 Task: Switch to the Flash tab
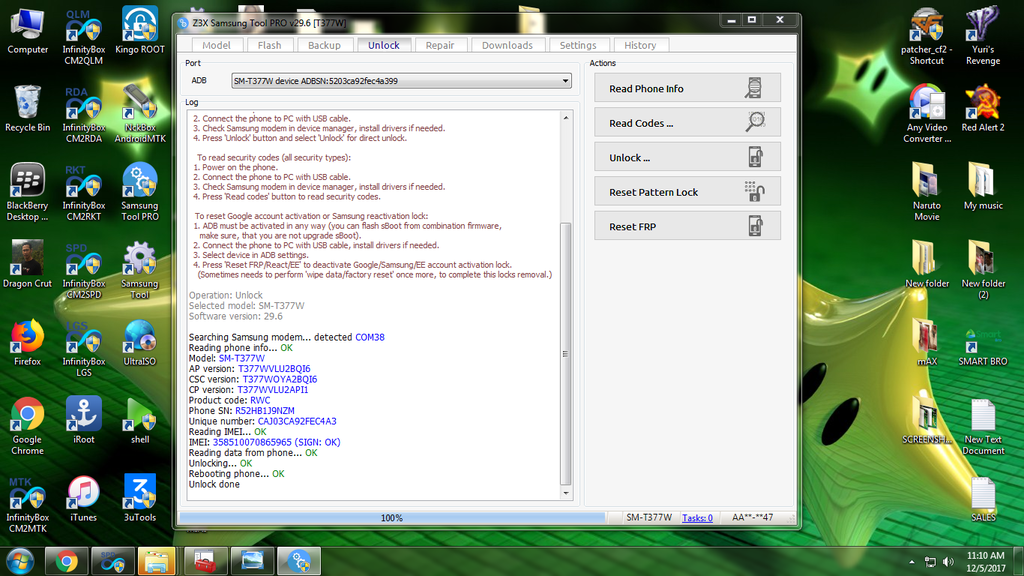(269, 45)
